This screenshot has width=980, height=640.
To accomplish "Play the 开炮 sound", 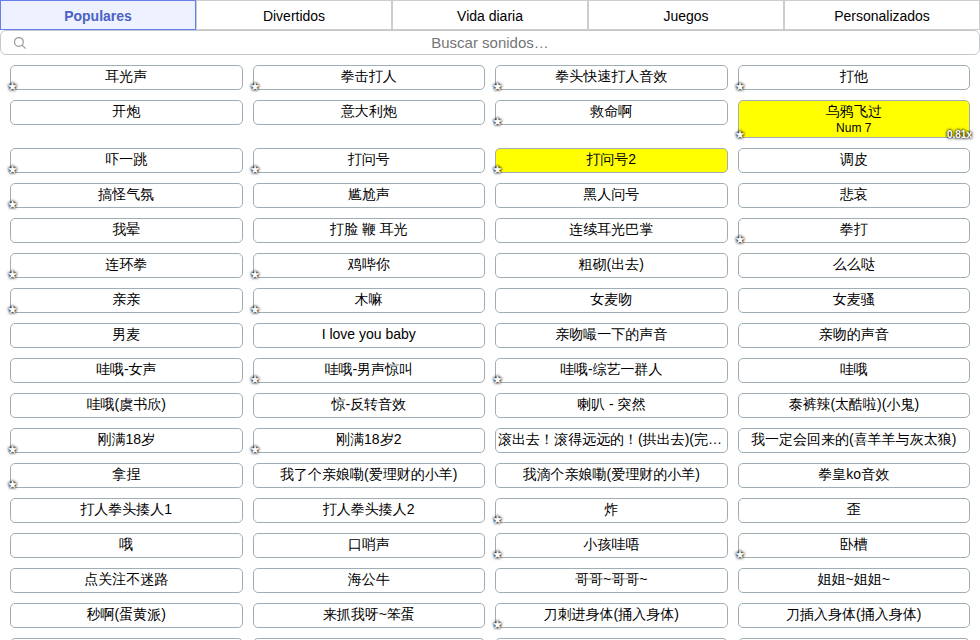I will pos(126,112).
